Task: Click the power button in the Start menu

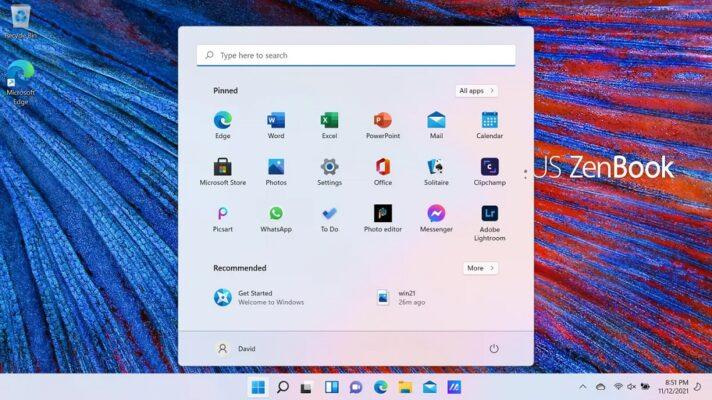Action: 493,348
